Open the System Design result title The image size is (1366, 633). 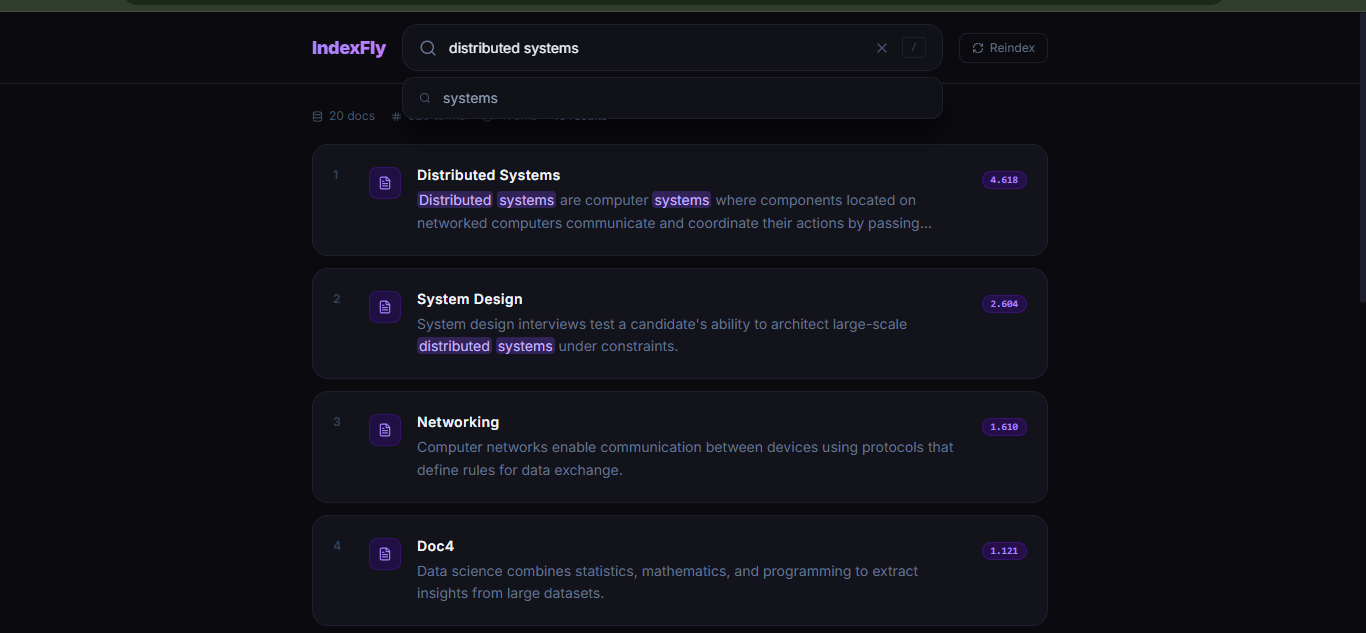point(469,299)
